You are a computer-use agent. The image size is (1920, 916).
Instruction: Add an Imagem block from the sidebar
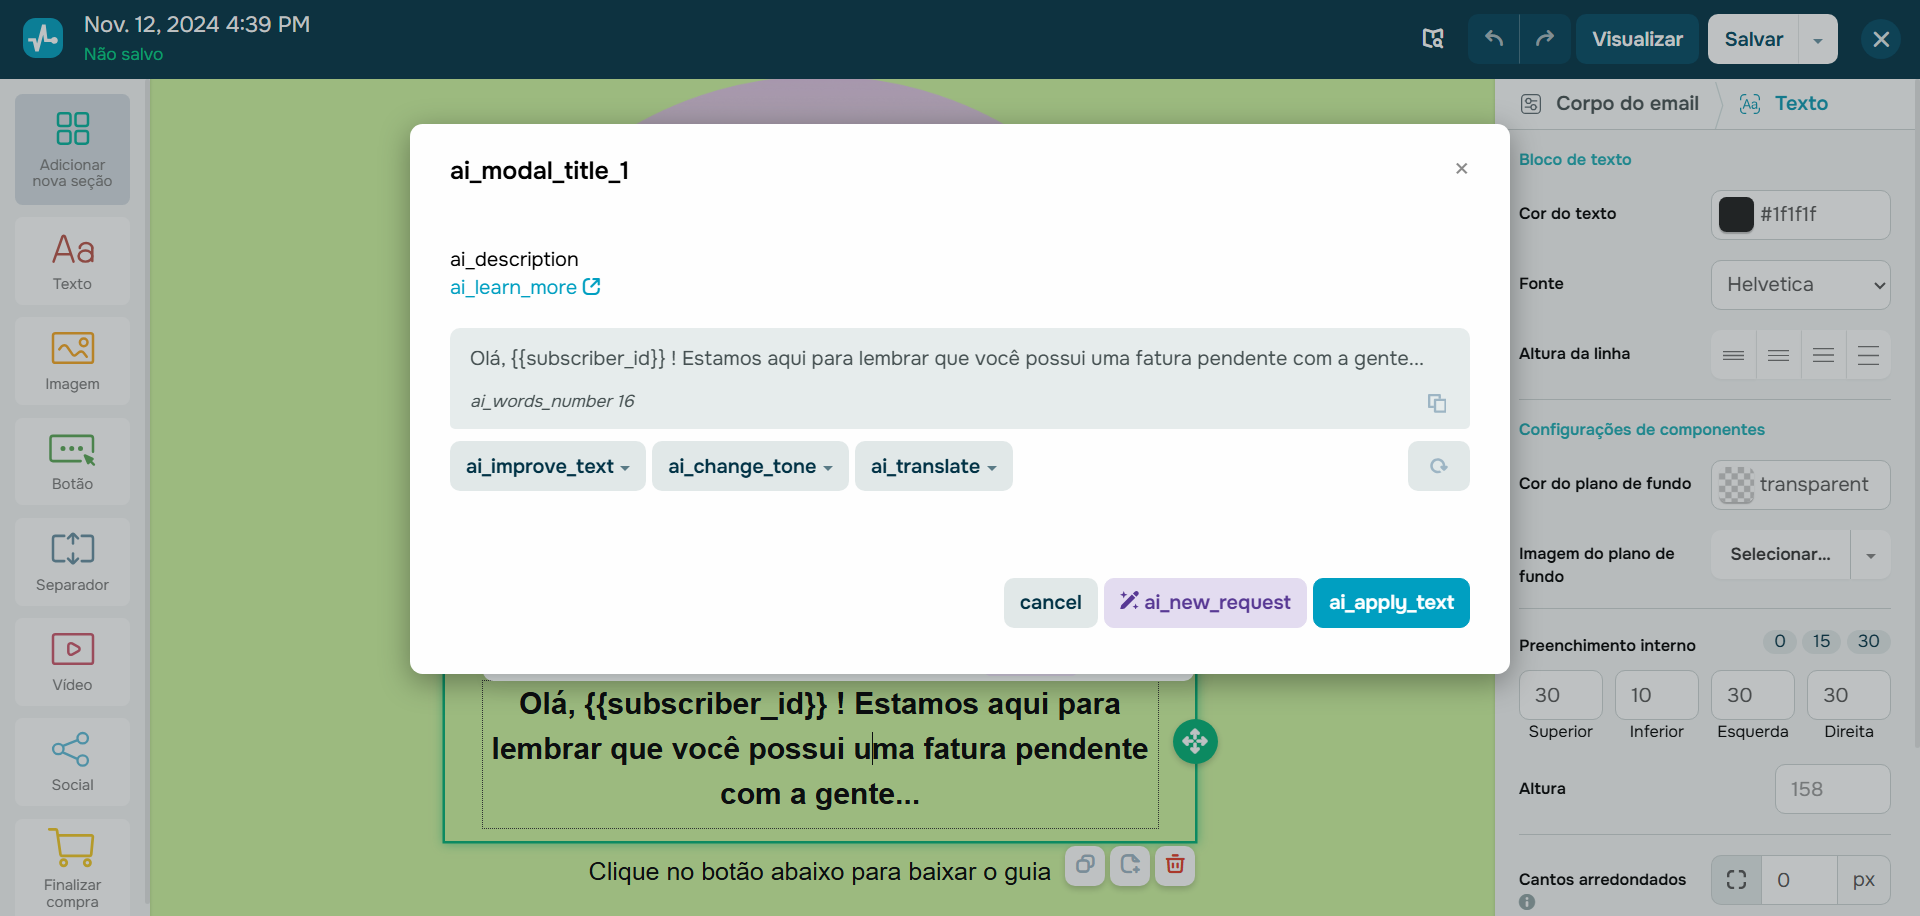[x=71, y=361]
